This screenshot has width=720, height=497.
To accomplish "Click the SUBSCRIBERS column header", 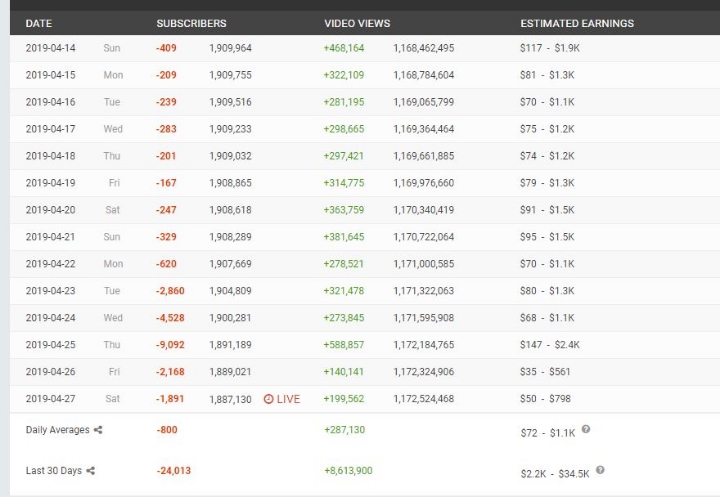I will (x=191, y=23).
